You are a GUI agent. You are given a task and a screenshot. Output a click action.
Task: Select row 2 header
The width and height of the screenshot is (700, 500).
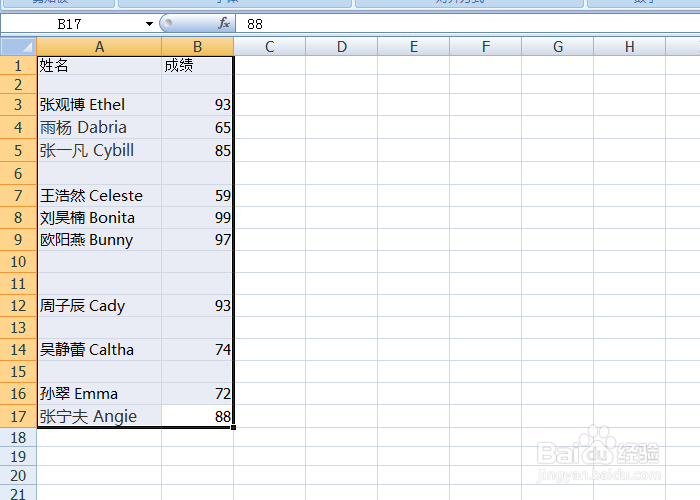coord(18,84)
